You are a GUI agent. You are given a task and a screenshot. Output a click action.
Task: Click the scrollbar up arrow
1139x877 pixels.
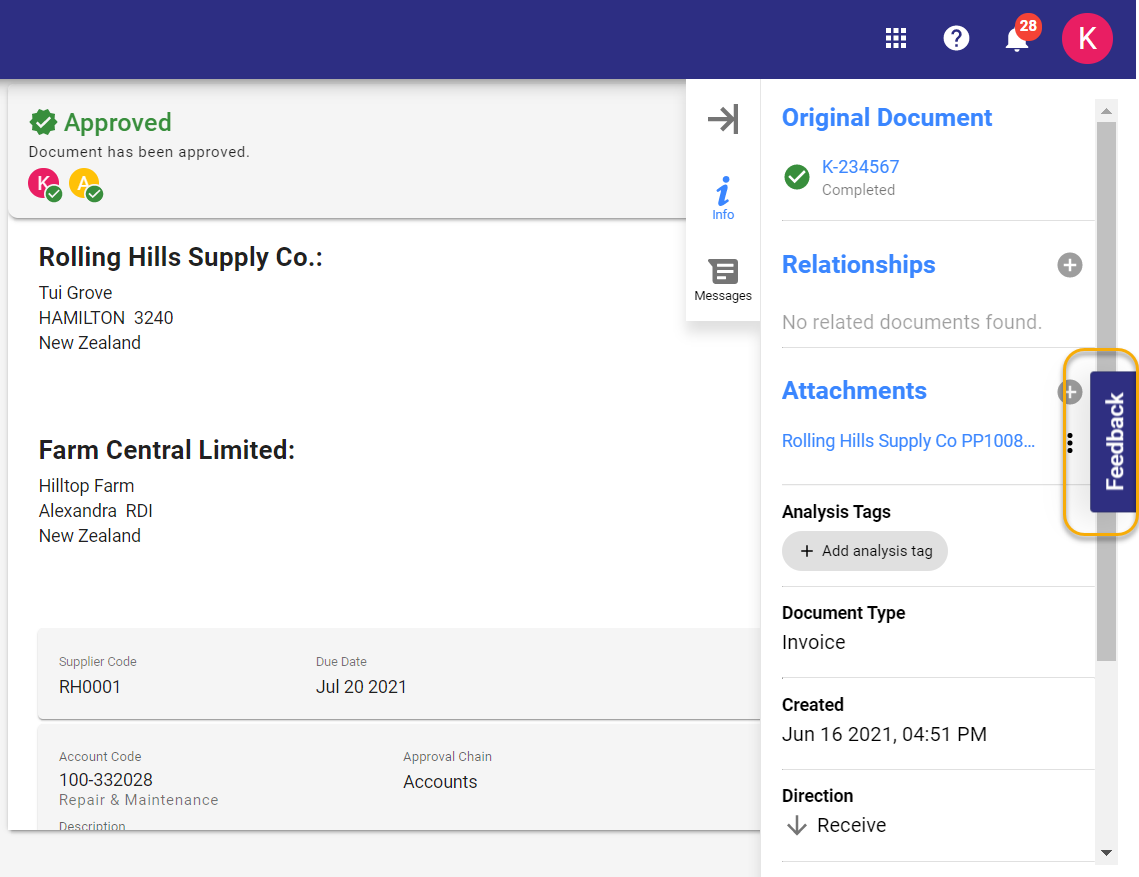[1106, 108]
